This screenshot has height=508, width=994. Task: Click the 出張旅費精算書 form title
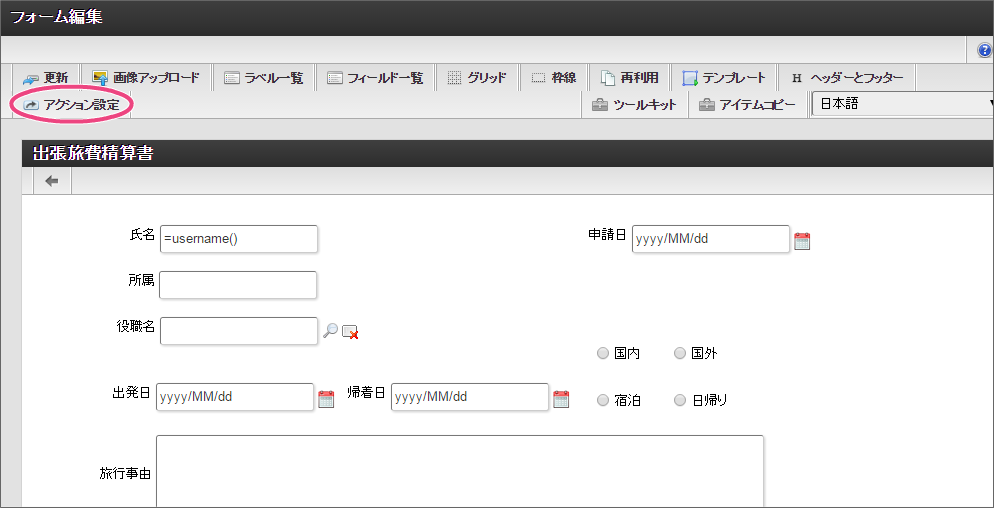[93, 153]
